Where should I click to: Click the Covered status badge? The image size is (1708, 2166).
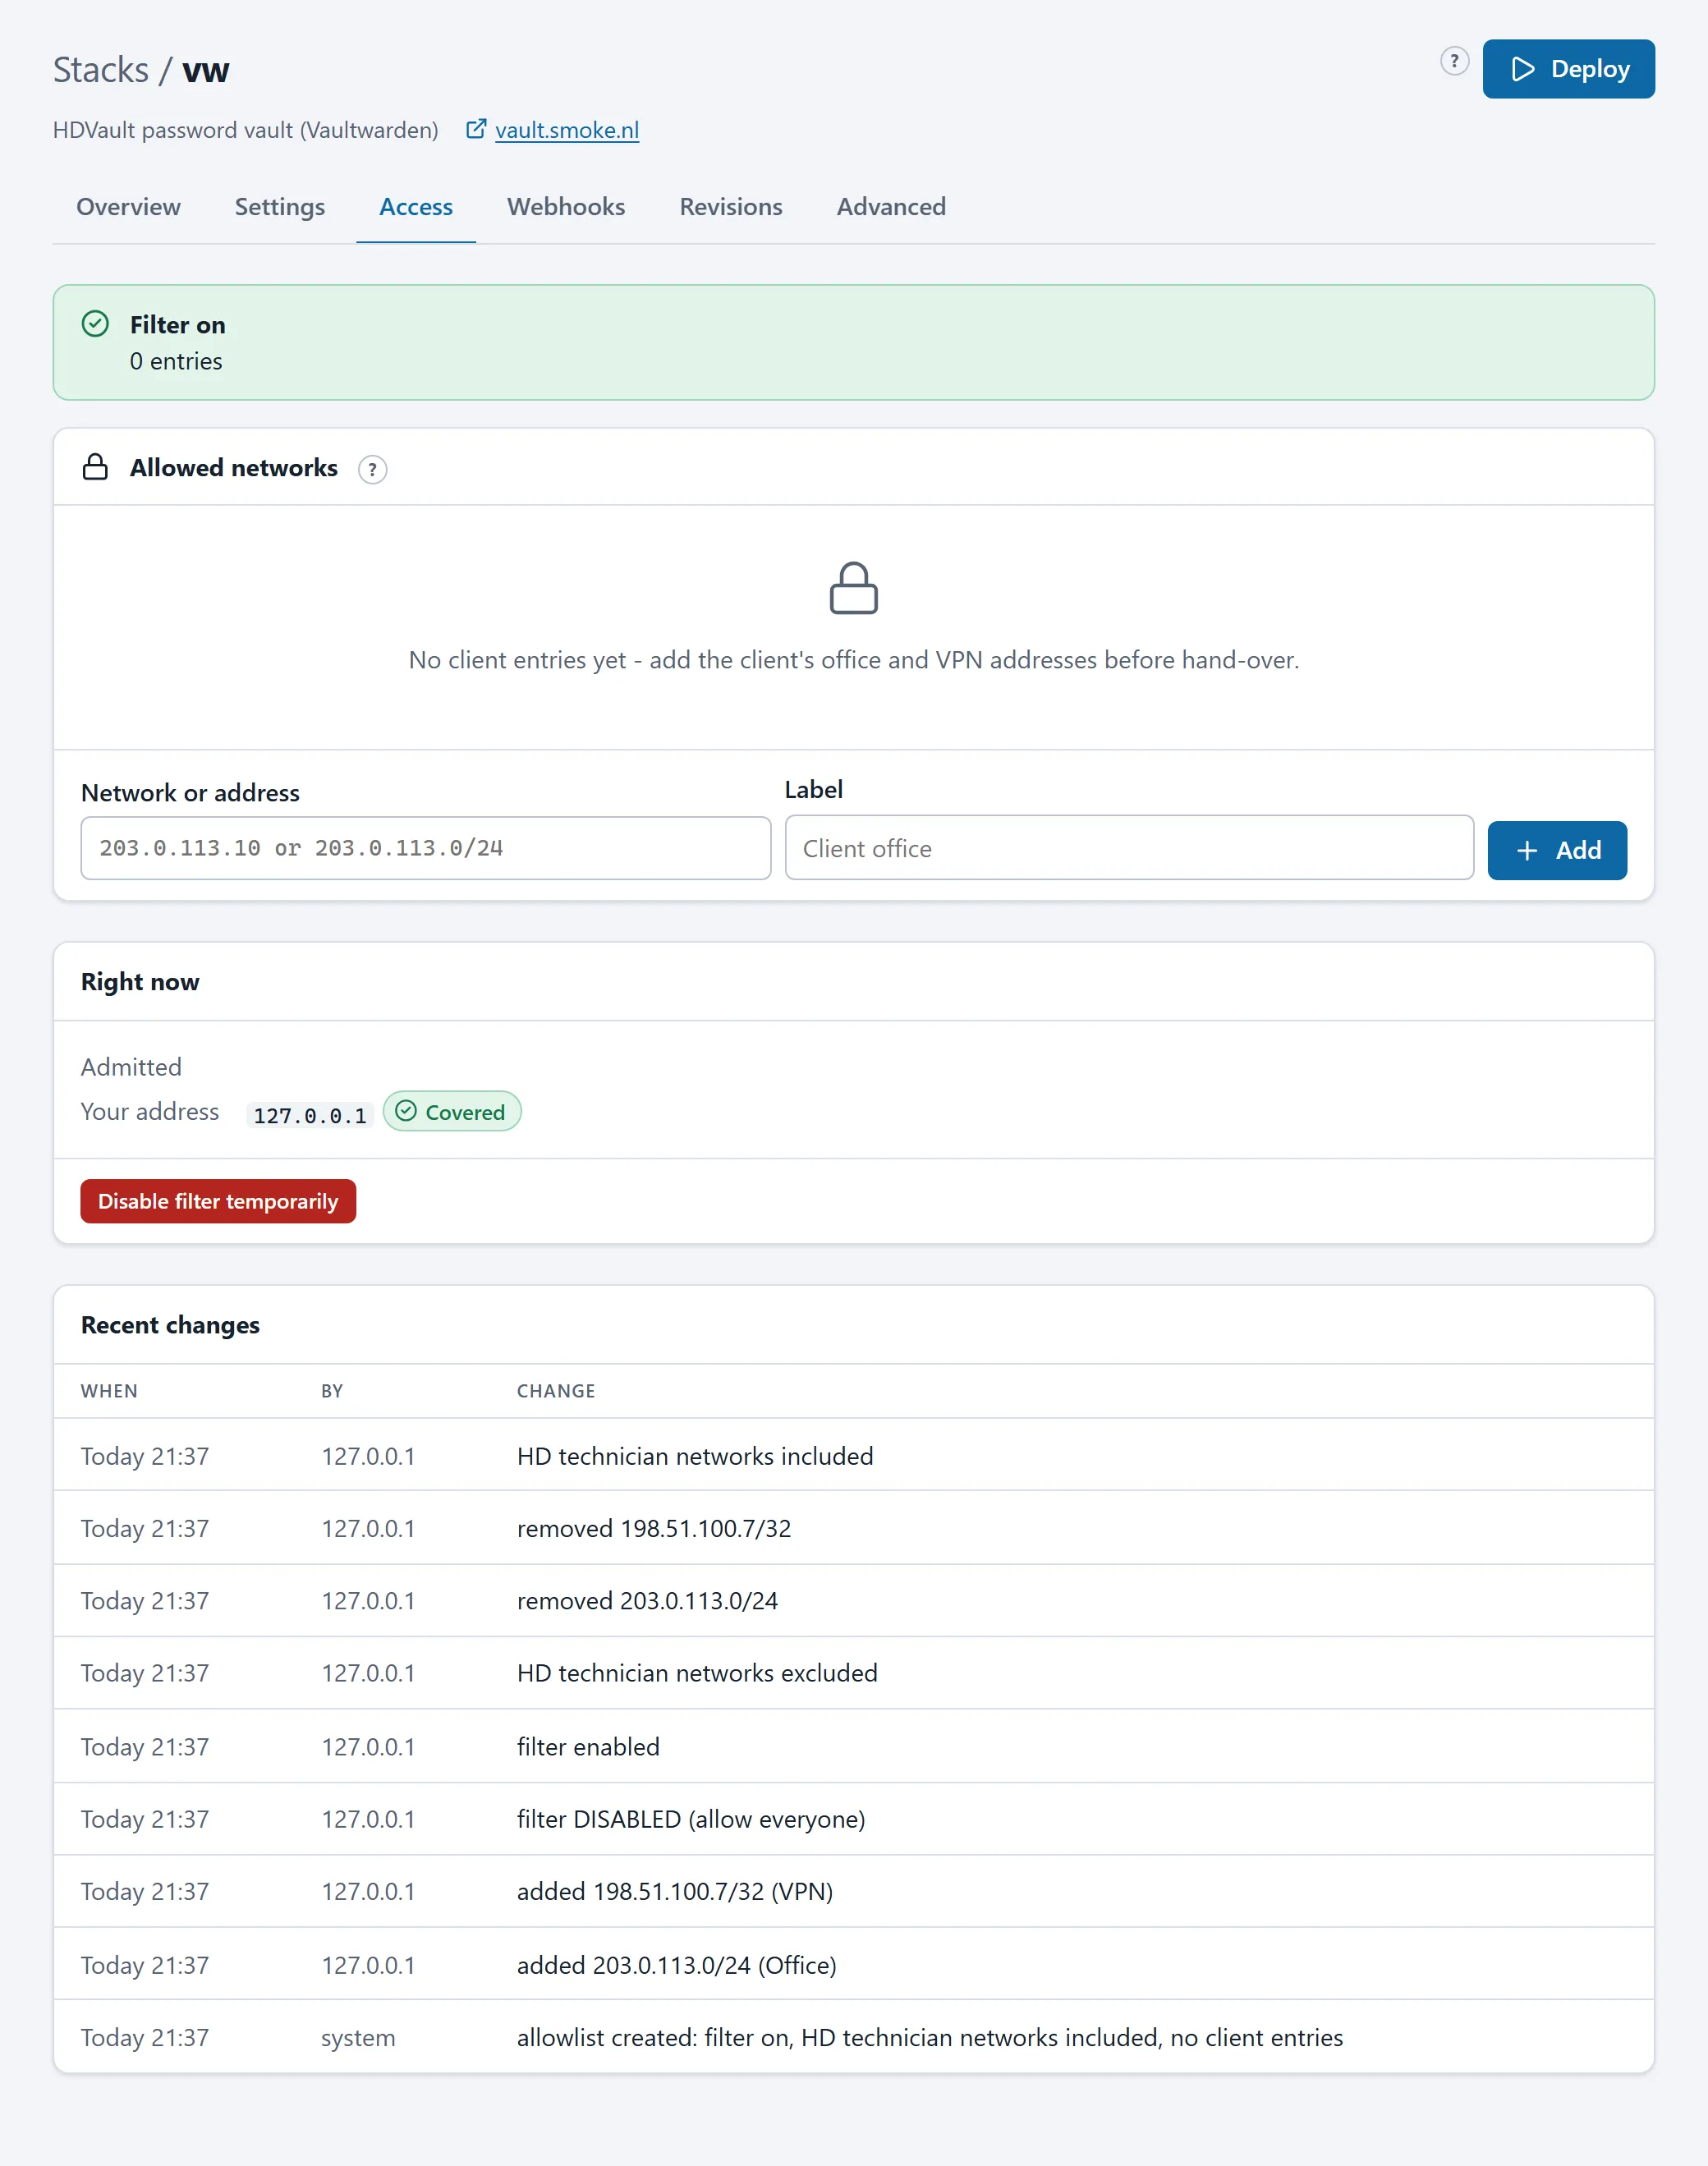452,1111
